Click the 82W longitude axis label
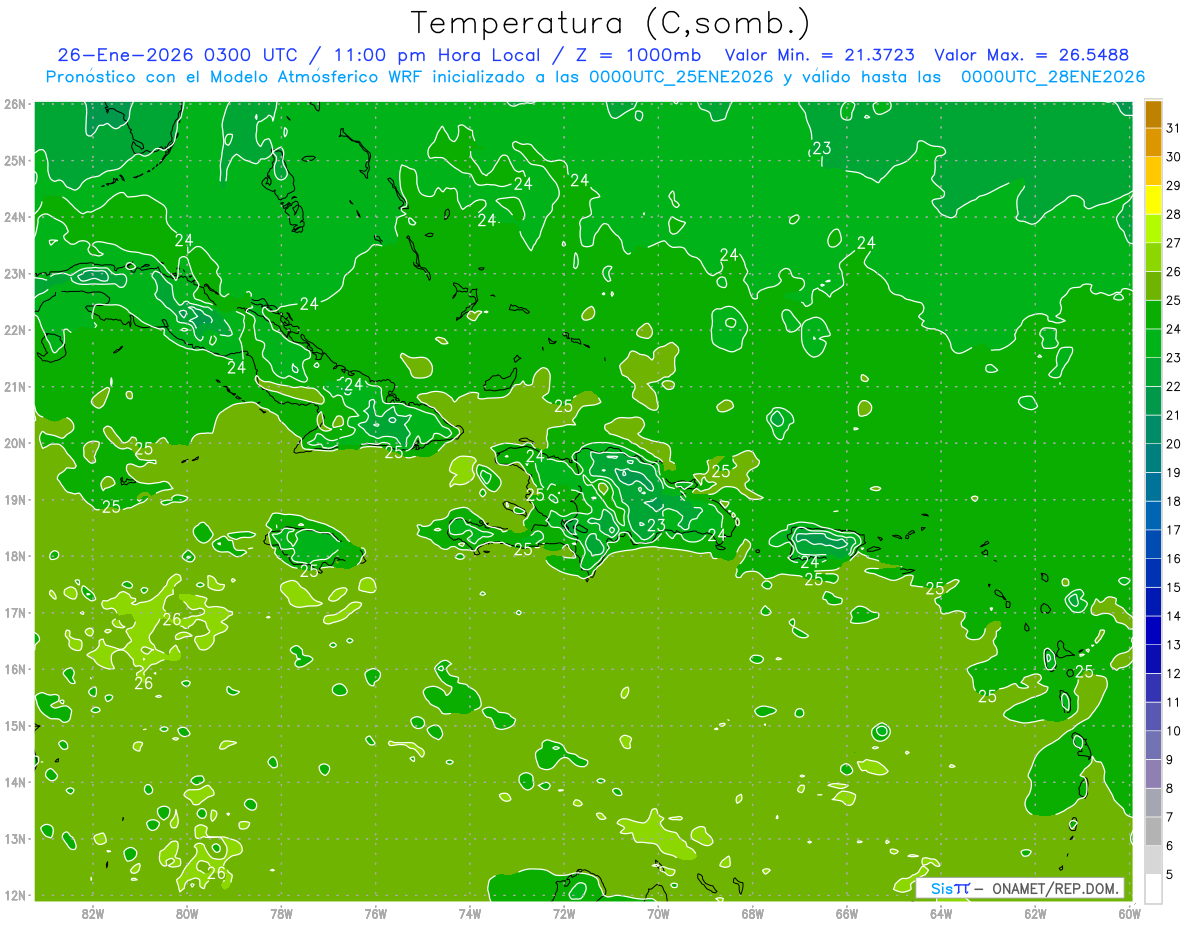This screenshot has height=927, width=1200. (x=93, y=912)
